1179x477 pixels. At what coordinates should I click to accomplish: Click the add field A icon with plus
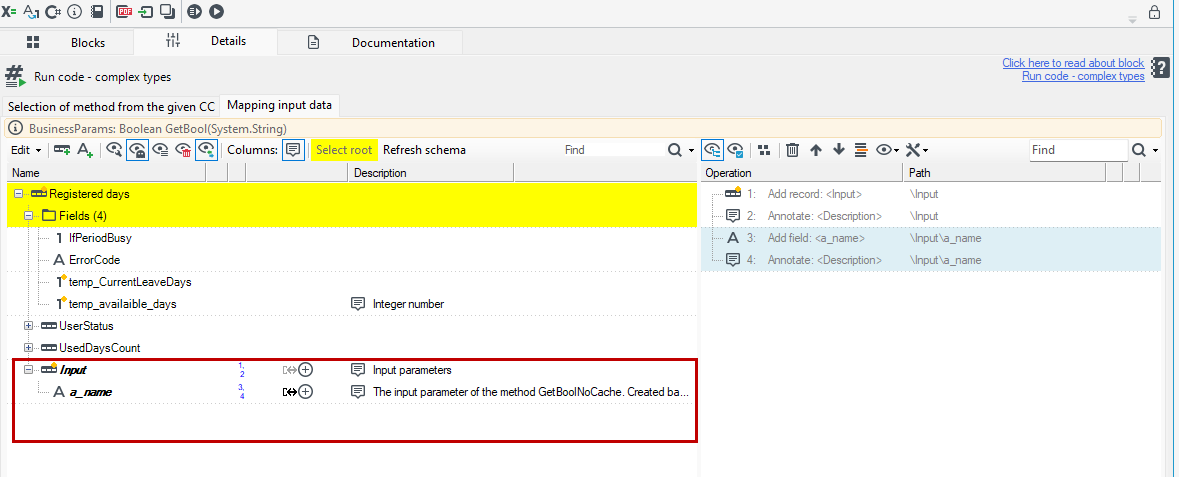coord(85,150)
